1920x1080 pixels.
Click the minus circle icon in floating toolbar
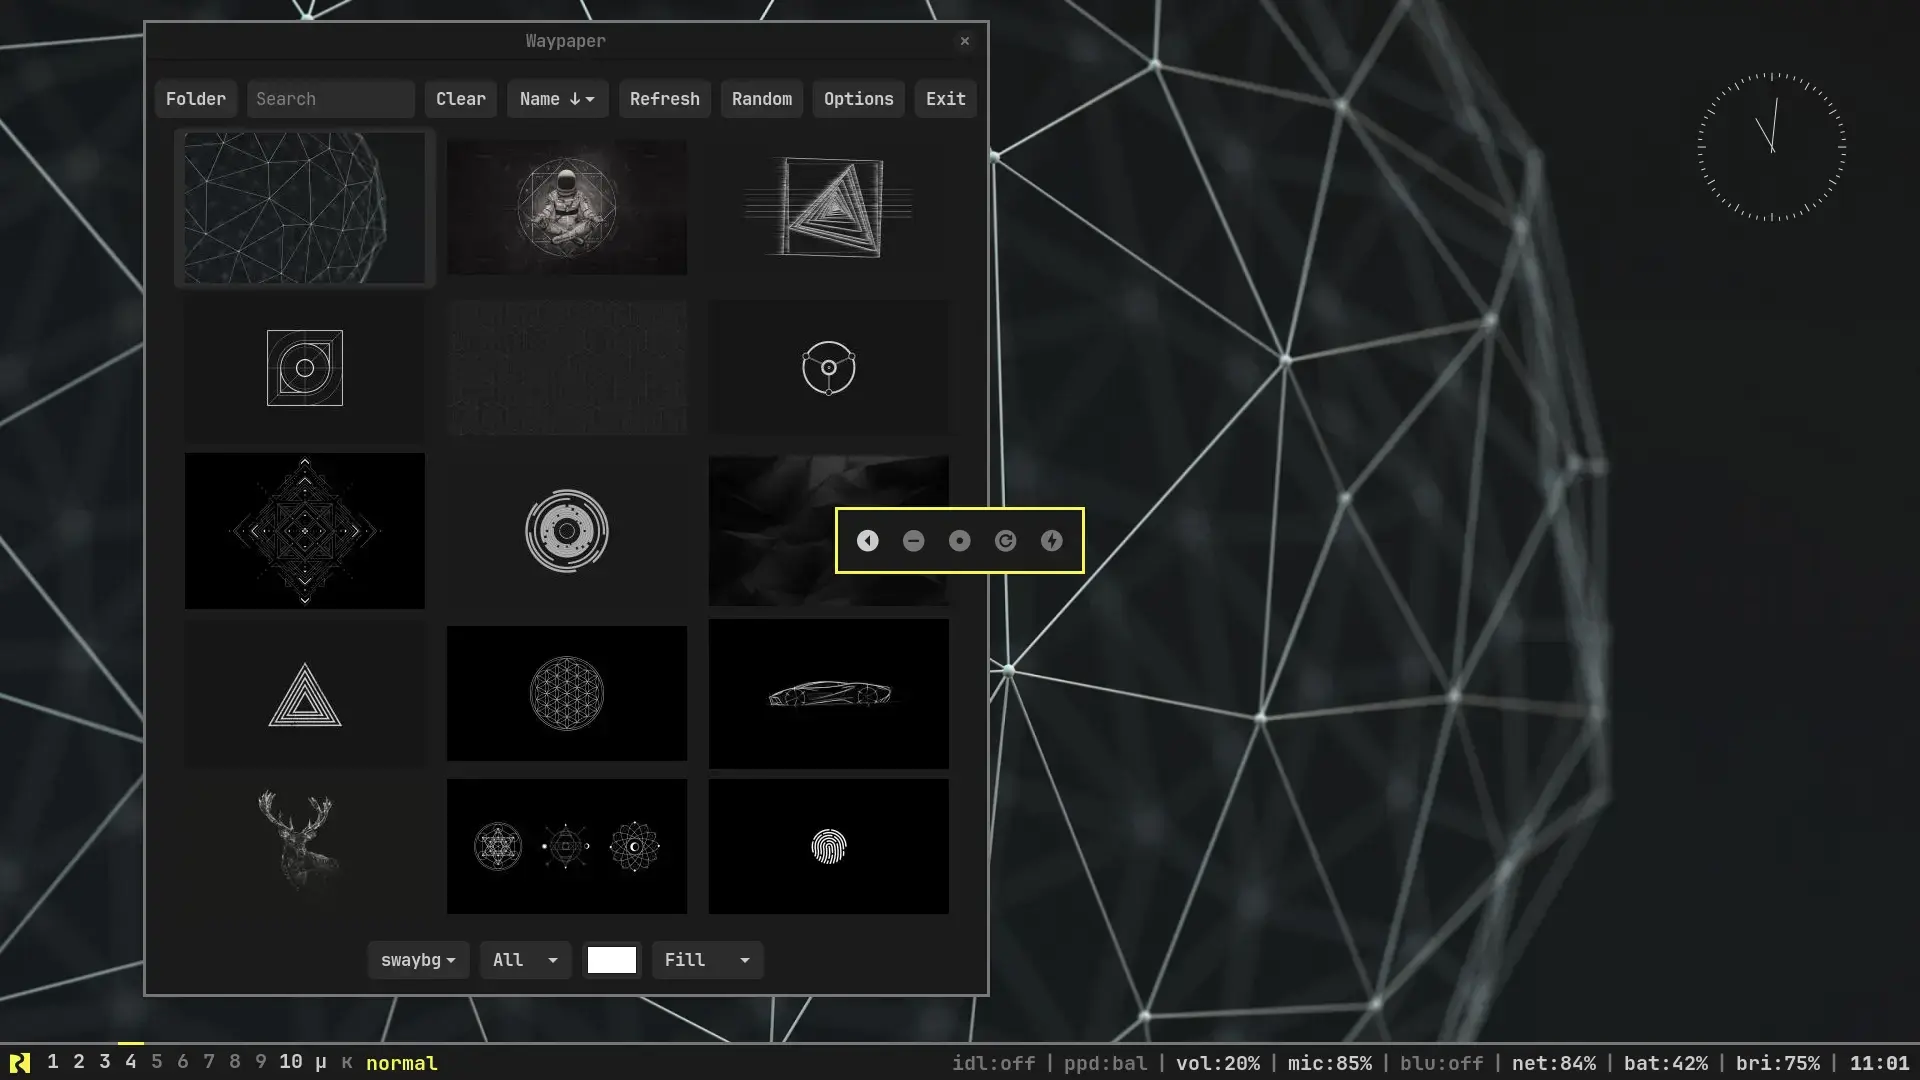[913, 541]
